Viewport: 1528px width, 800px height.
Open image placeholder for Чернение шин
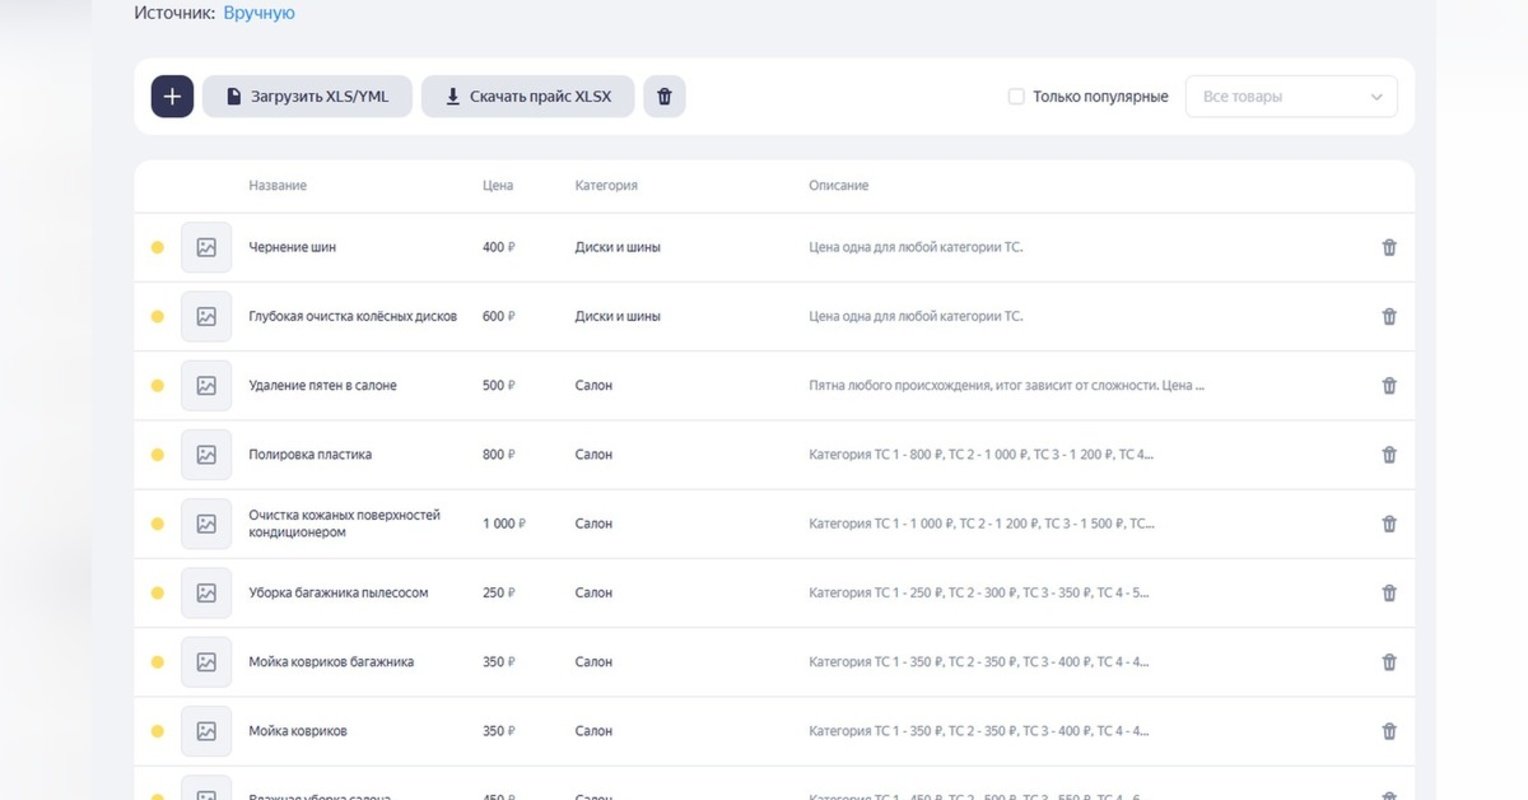click(206, 247)
